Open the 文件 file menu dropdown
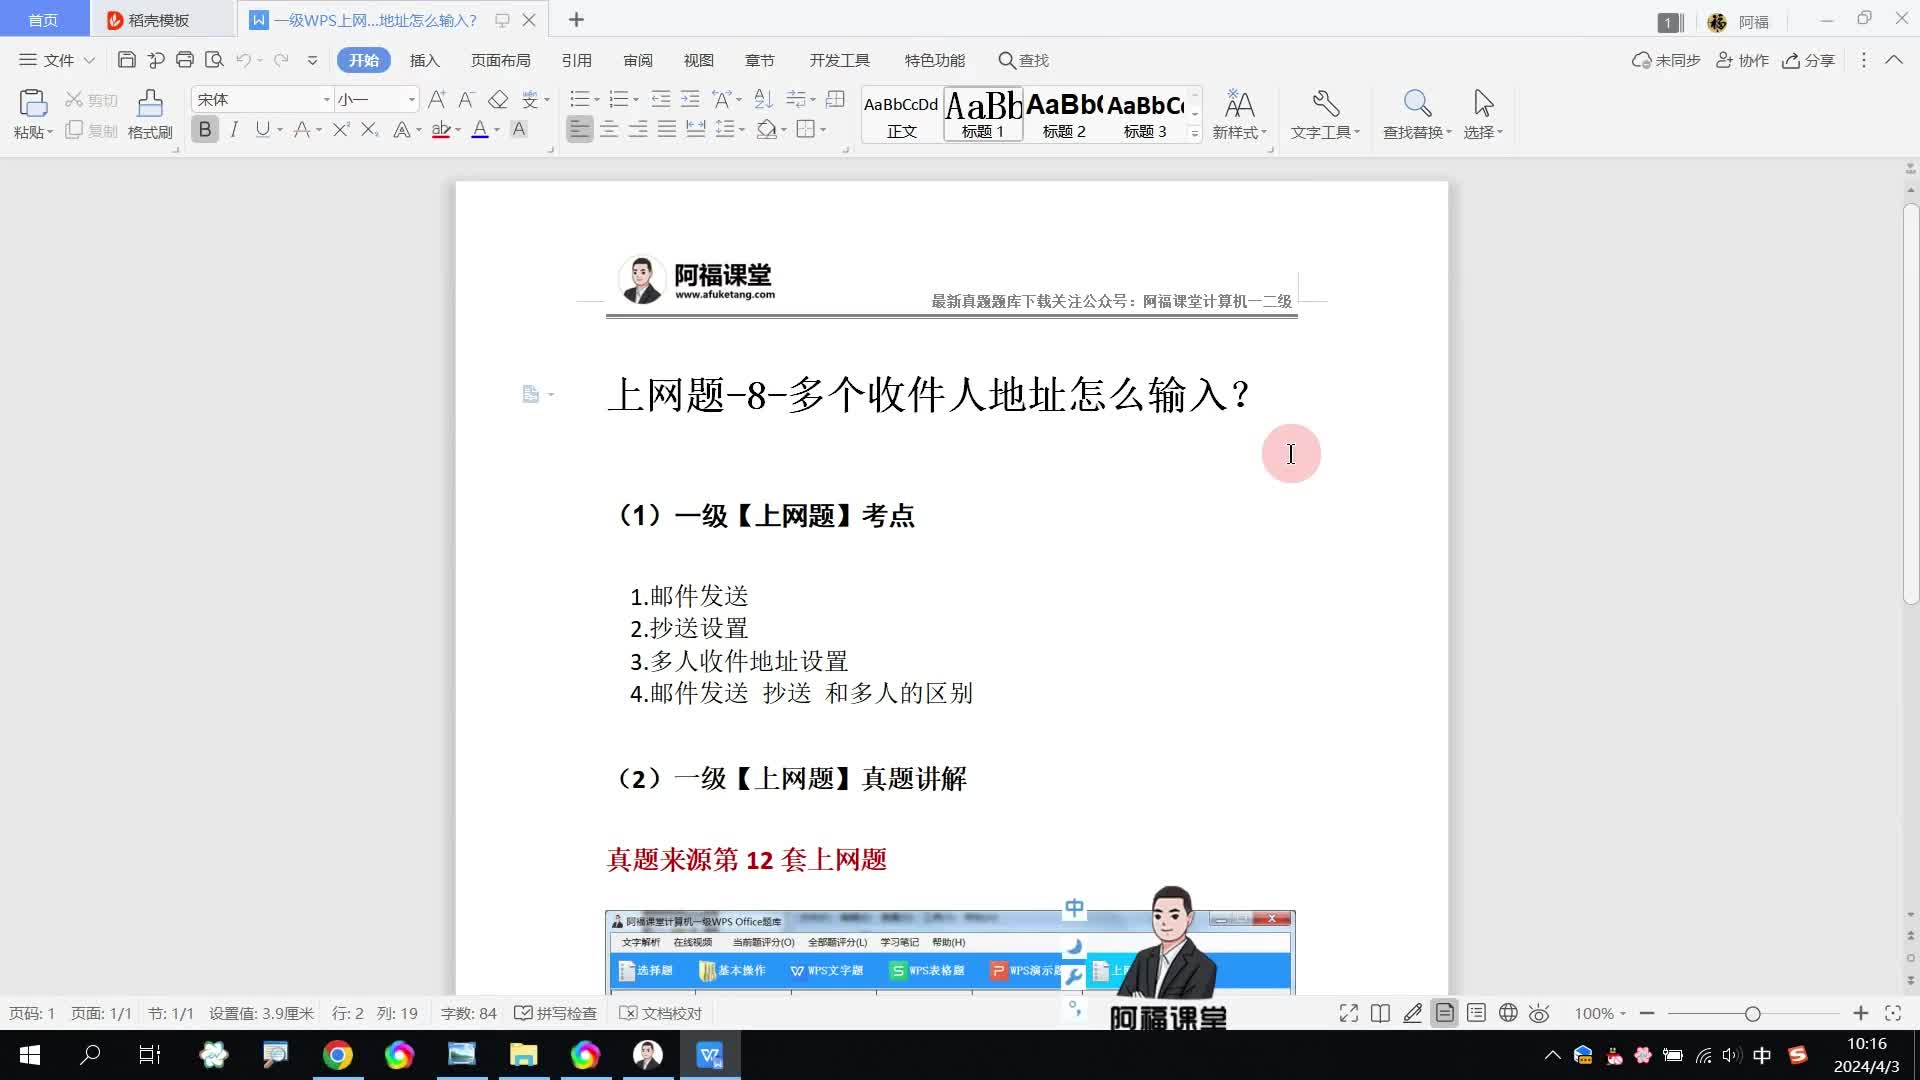1920x1080 pixels. pos(58,60)
